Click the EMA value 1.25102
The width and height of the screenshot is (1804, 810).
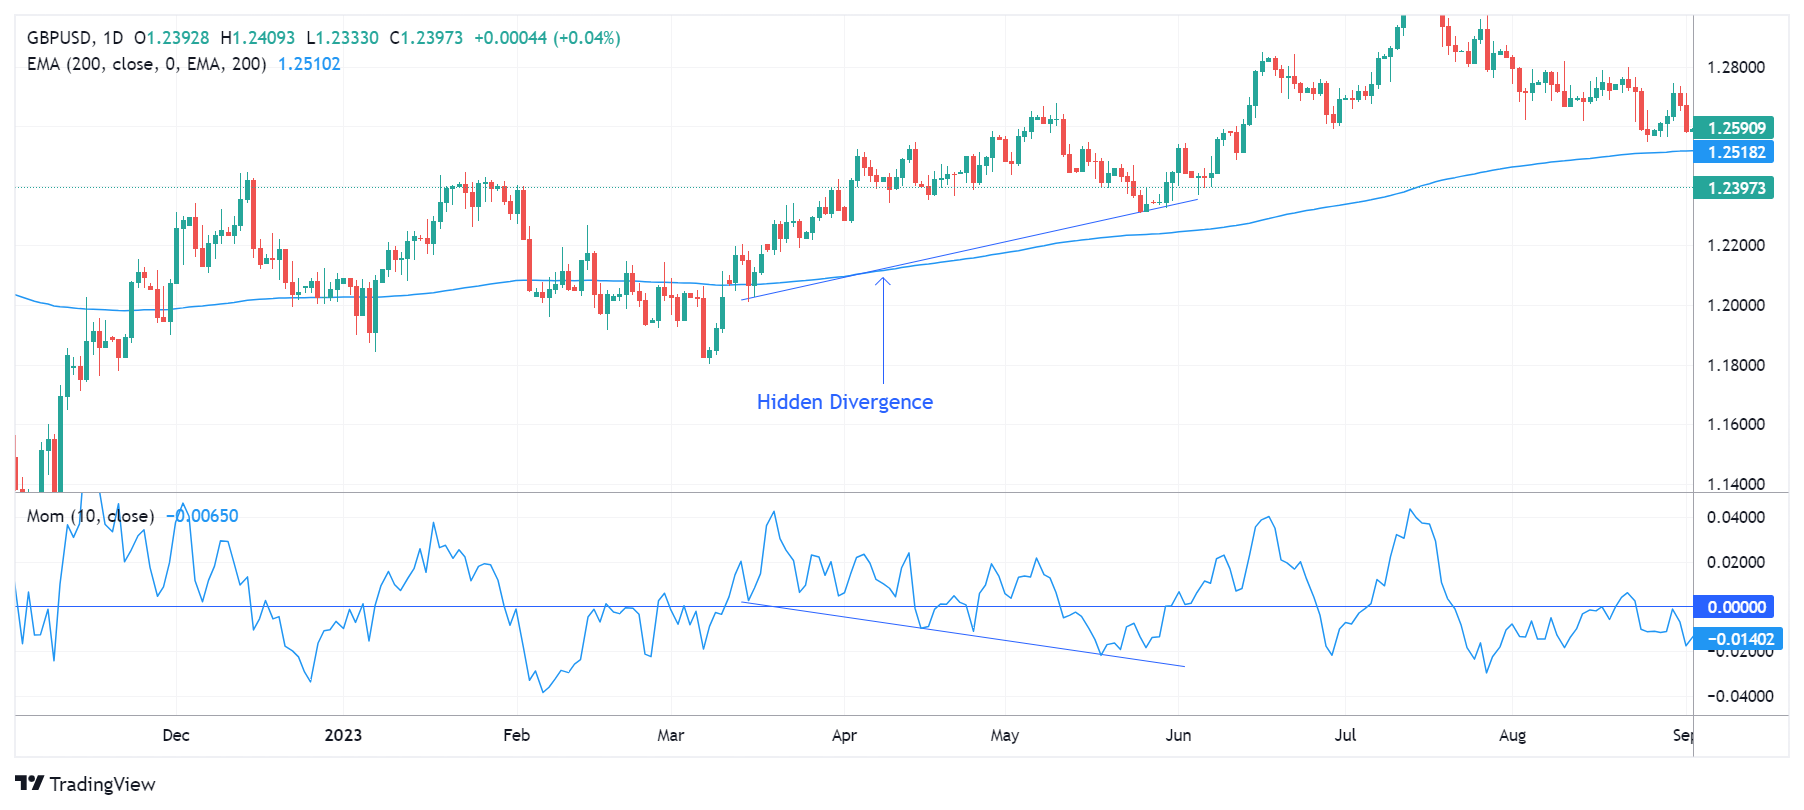click(309, 64)
